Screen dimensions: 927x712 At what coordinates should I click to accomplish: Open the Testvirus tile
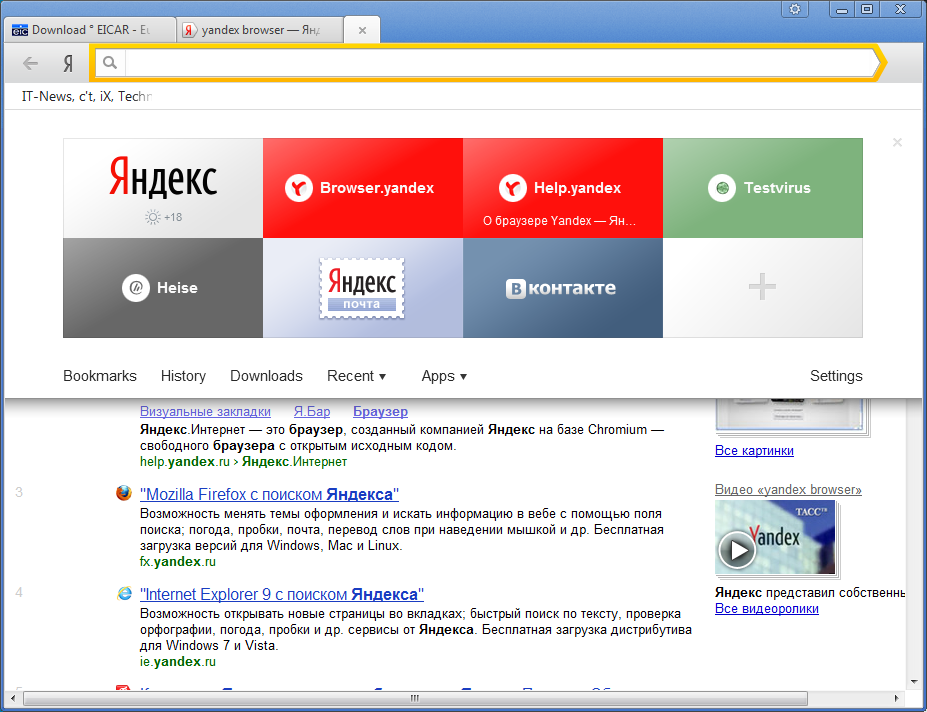point(763,188)
